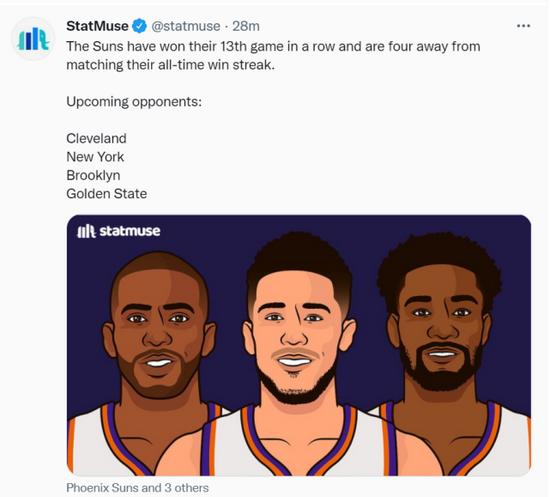The width and height of the screenshot is (550, 497).
Task: Click the Upcoming opponents line
Action: pyautogui.click(x=134, y=102)
